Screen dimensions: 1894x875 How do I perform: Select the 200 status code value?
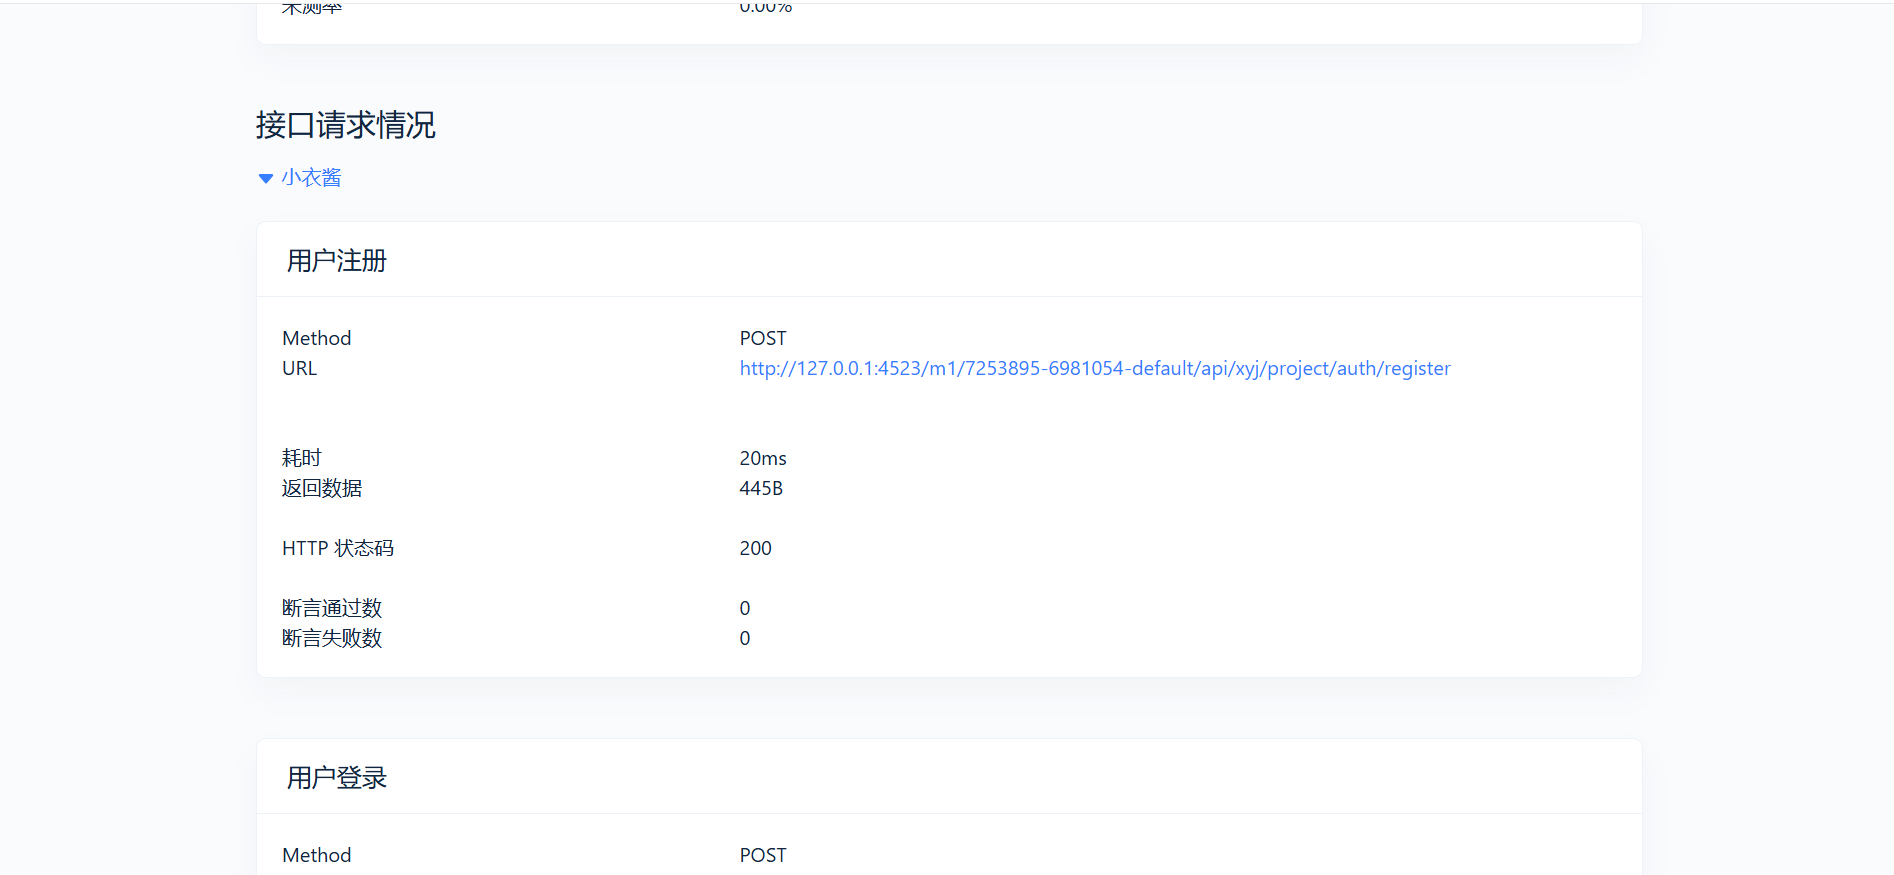coord(756,548)
